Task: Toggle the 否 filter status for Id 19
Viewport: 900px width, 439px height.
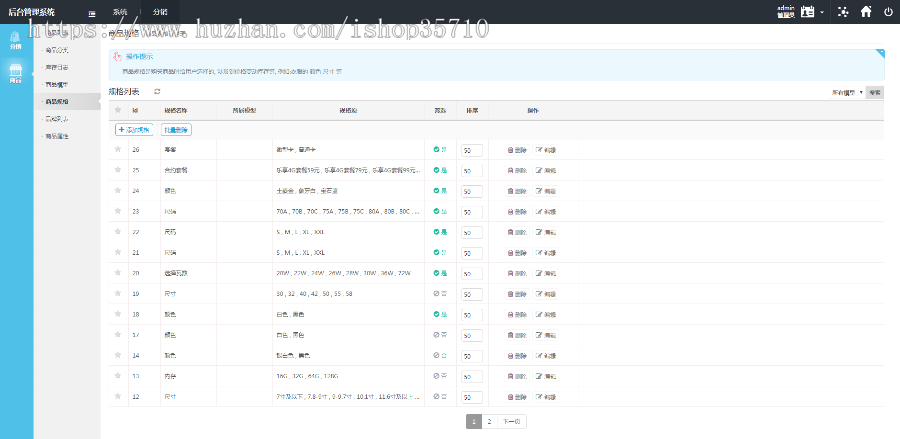Action: tap(440, 294)
